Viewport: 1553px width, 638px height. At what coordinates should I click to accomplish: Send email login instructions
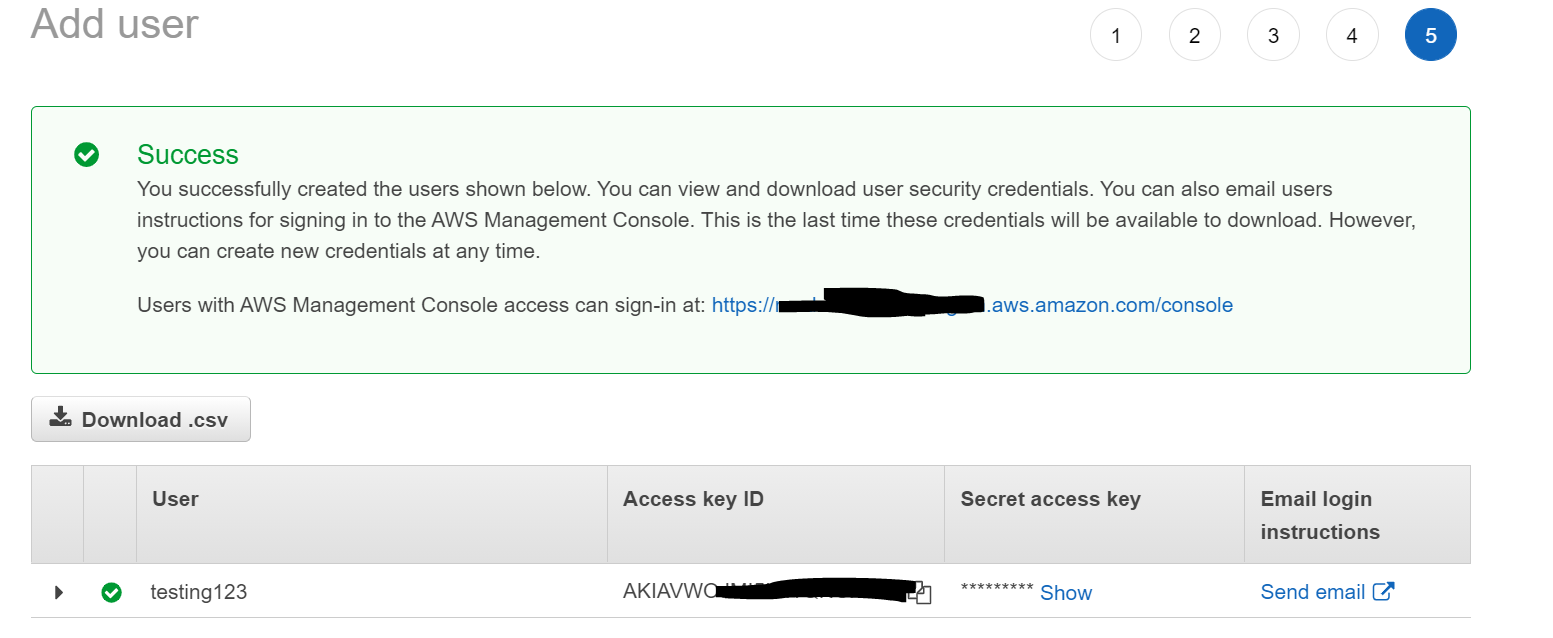[1312, 591]
